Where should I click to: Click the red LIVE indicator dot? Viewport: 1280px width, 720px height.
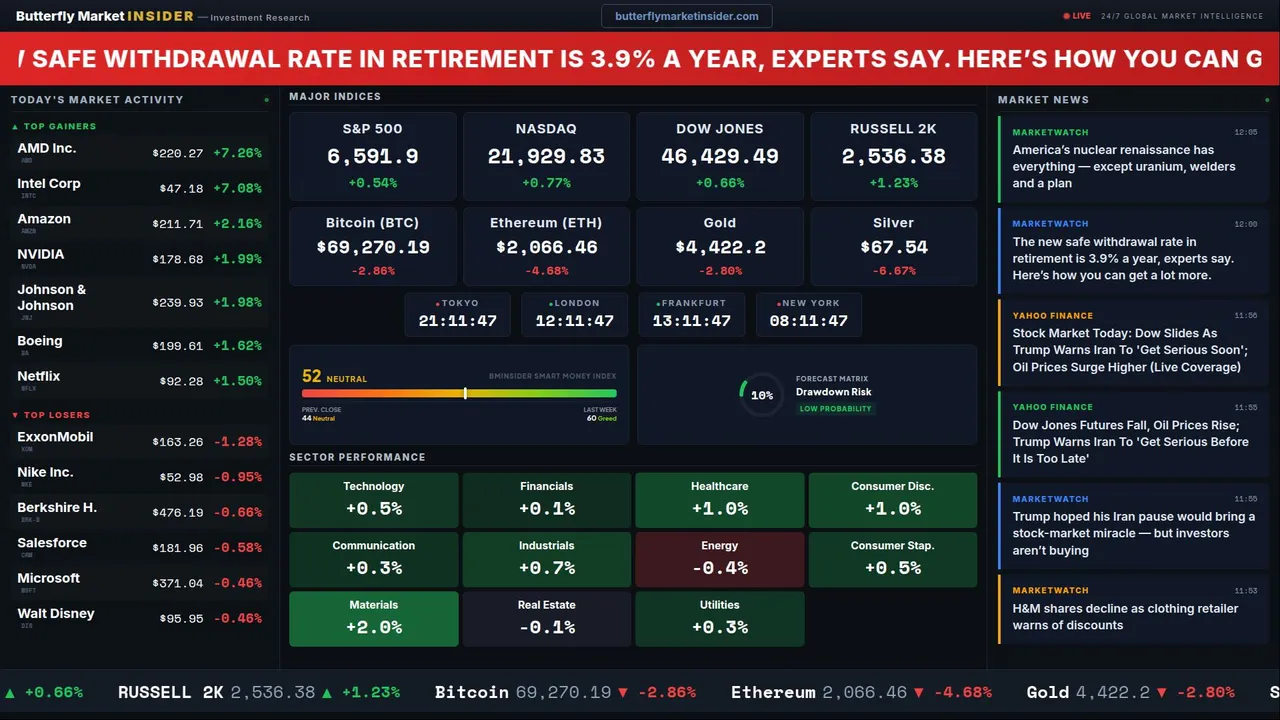pos(1067,16)
